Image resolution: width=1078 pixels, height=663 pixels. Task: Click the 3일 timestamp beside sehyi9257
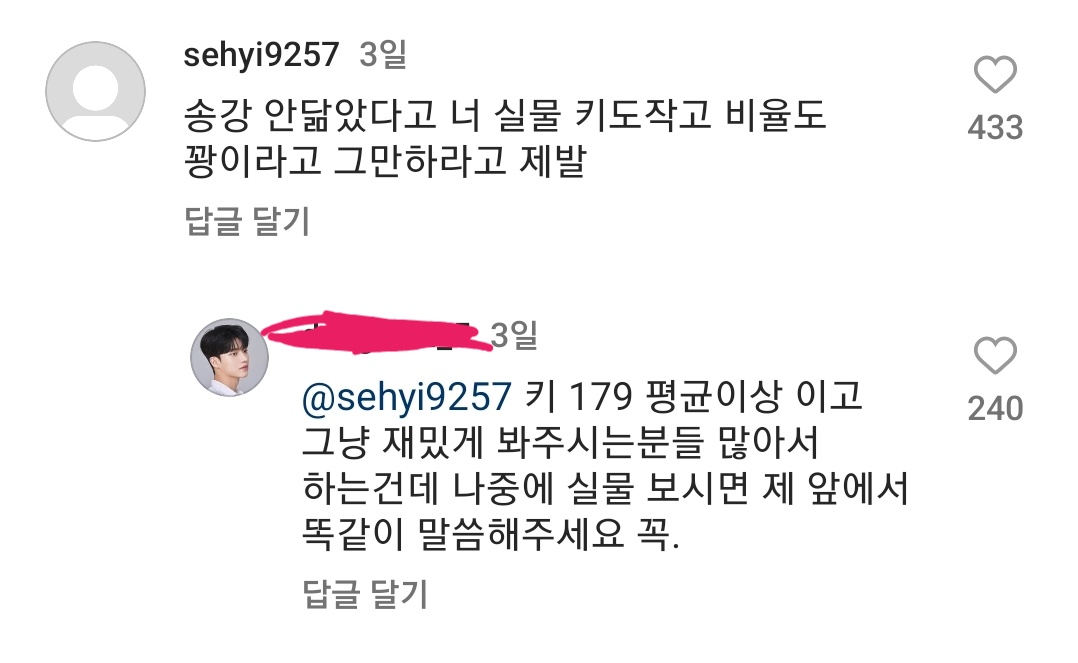click(383, 54)
